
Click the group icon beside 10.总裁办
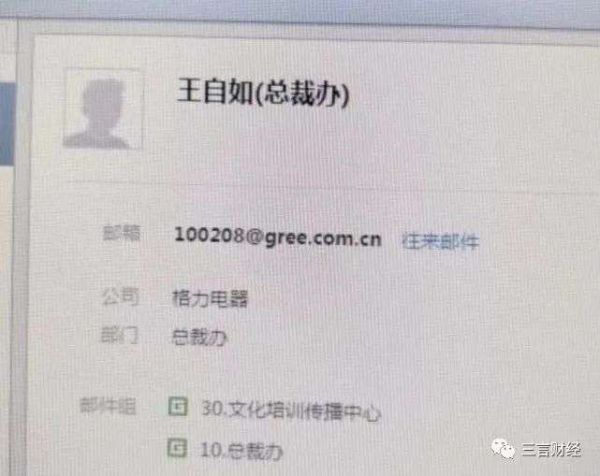click(177, 448)
